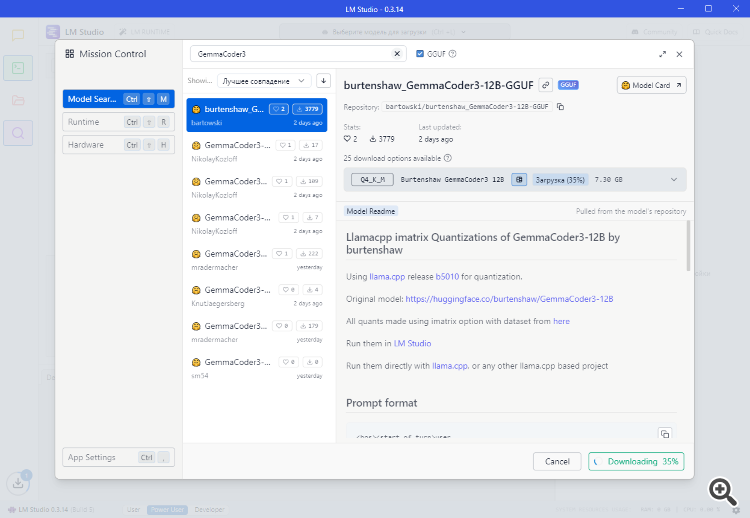Open the model loader dropdown at top

[x=395, y=32]
